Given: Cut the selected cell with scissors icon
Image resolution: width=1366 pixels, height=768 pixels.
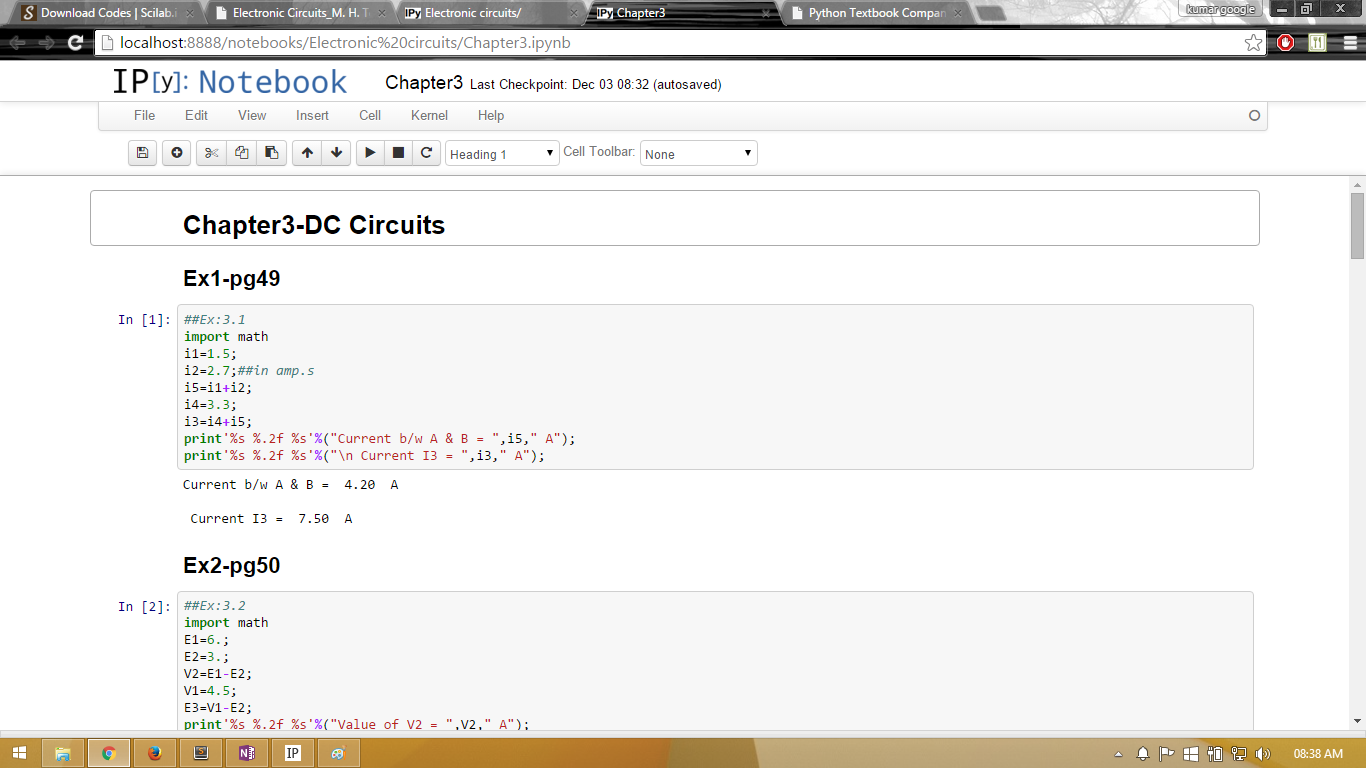Looking at the screenshot, I should (211, 153).
